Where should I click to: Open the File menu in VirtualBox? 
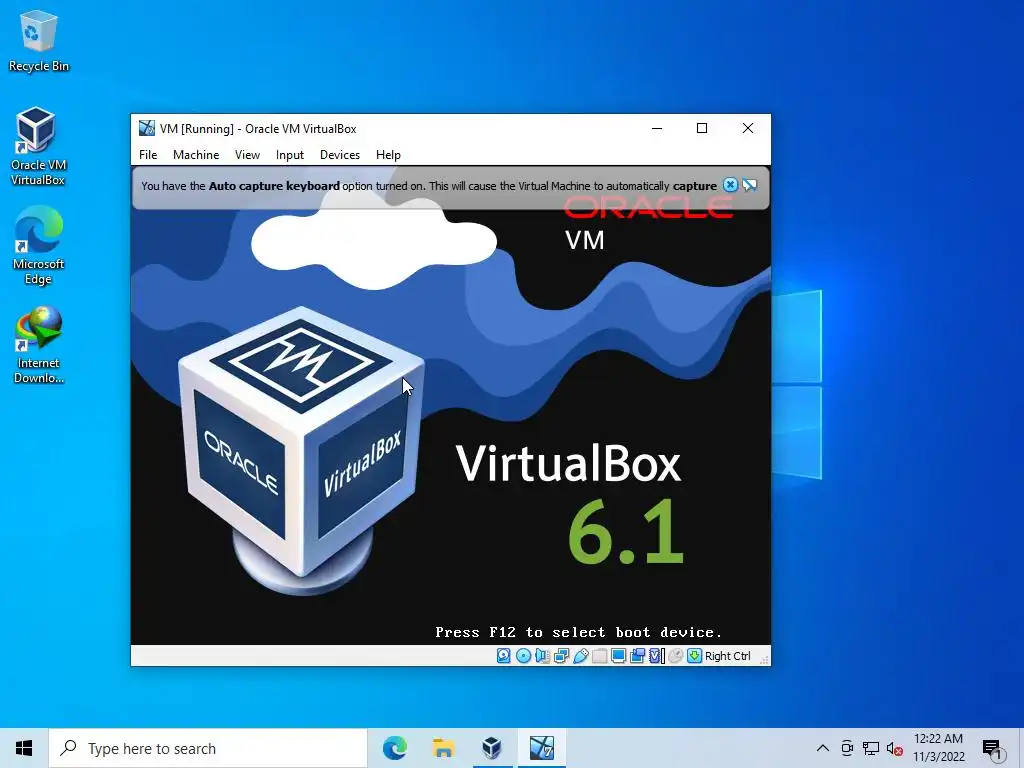(148, 155)
